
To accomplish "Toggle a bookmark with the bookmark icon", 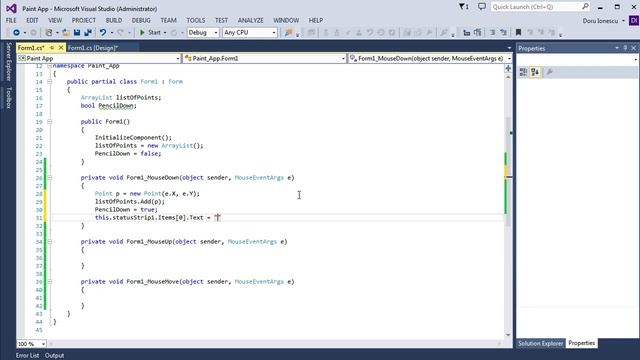I will pyautogui.click(x=518, y=32).
